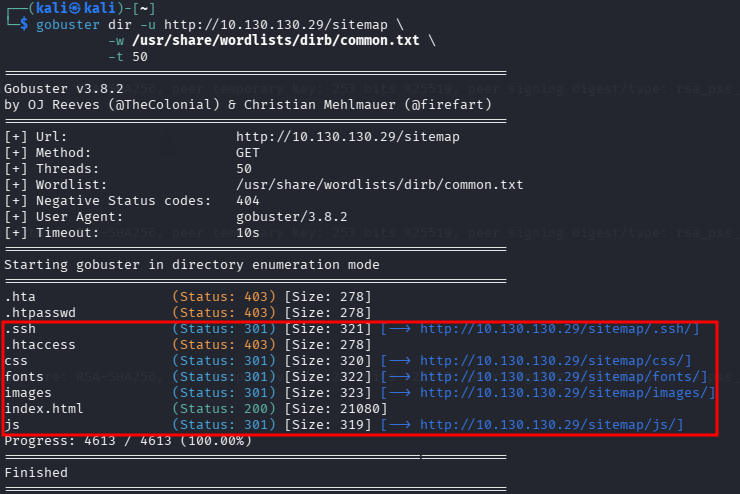Image resolution: width=740 pixels, height=494 pixels.
Task: Click the Negative Status codes value '404'
Action: pos(248,201)
